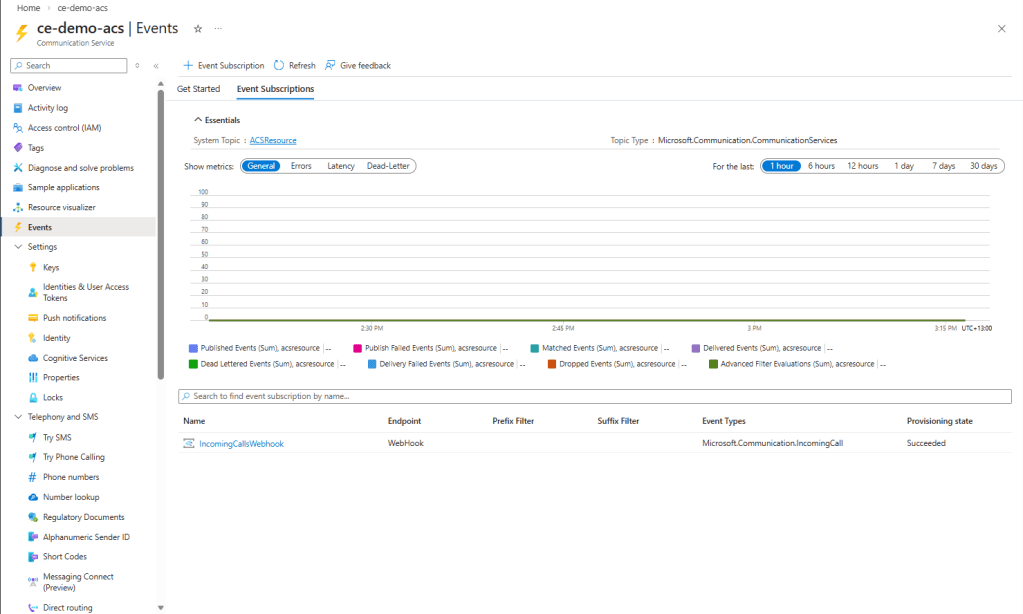Image resolution: width=1023 pixels, height=614 pixels.
Task: Click Published Events legend color swatch
Action: pos(194,349)
